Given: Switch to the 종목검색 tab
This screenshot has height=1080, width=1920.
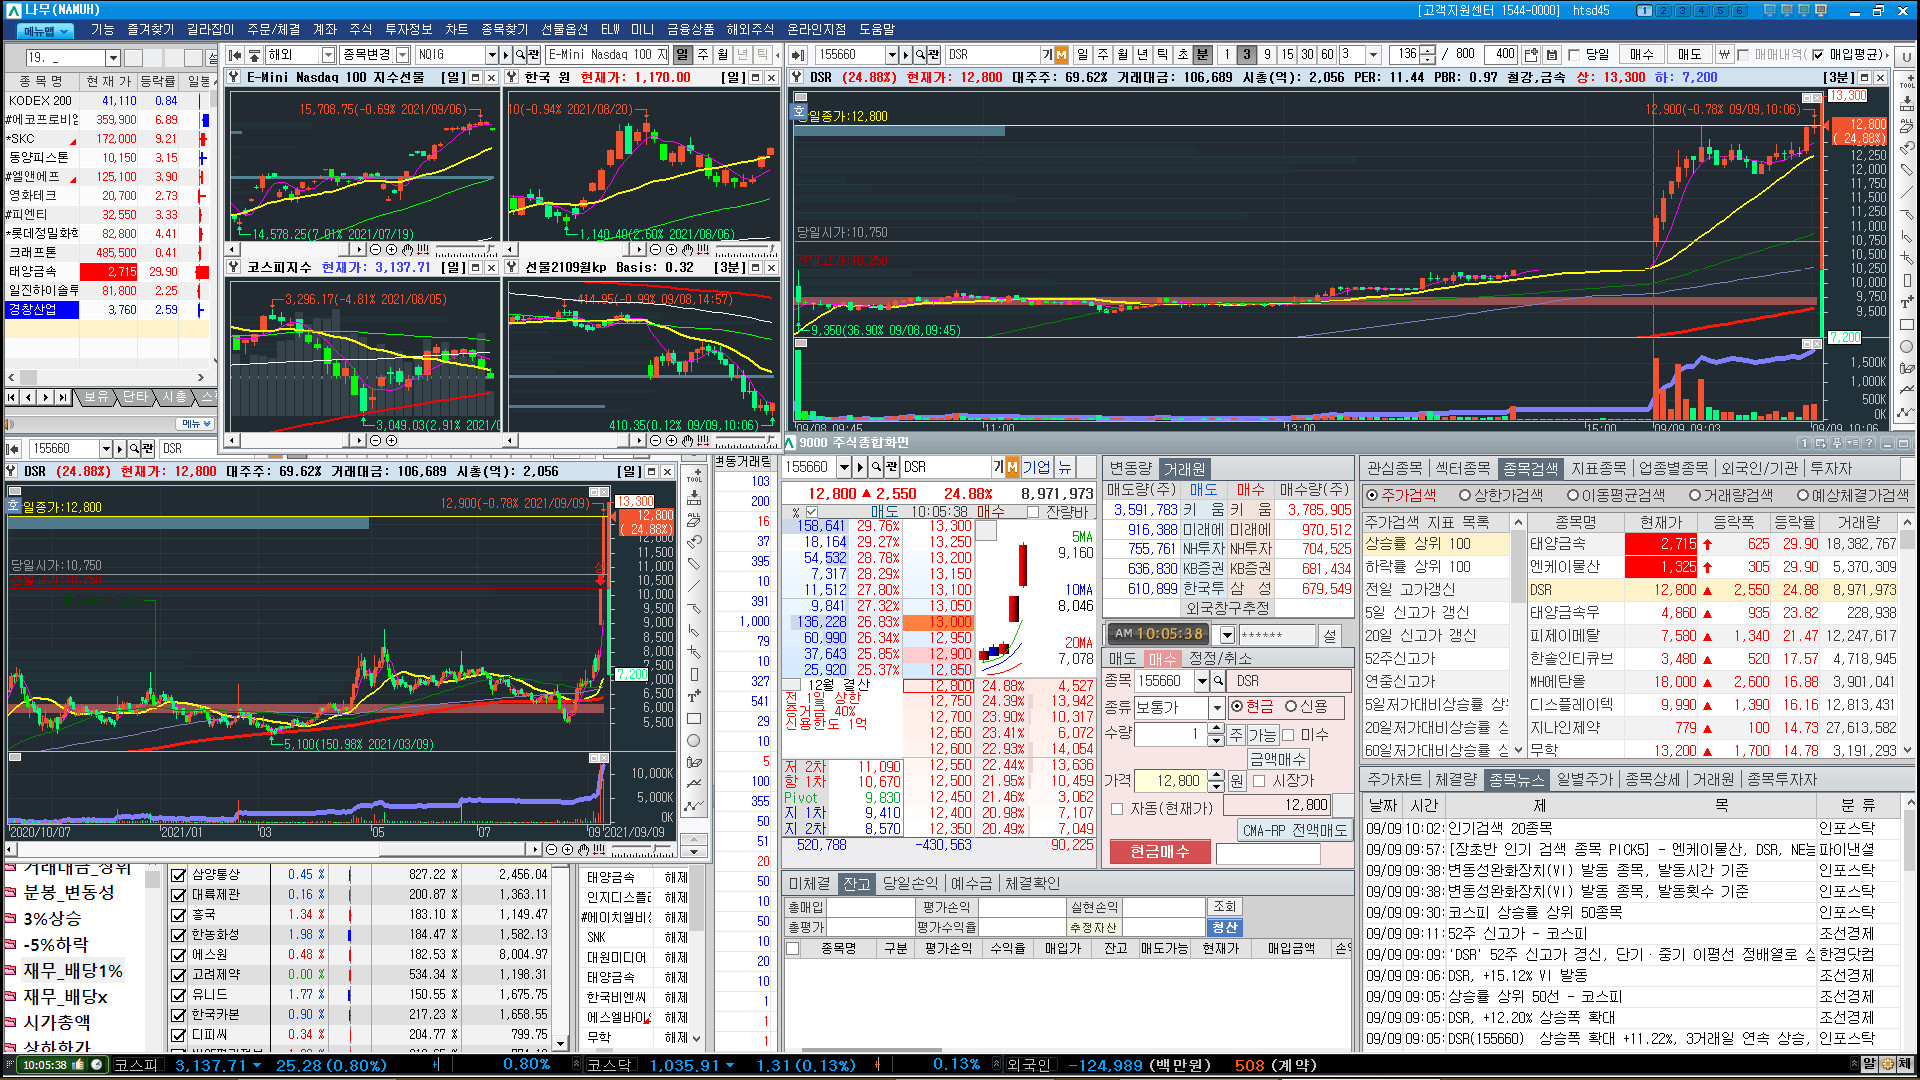Looking at the screenshot, I should click(1530, 469).
